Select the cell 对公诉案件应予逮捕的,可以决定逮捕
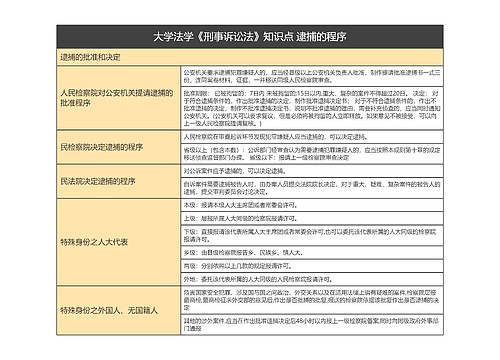The height and width of the screenshot is (360, 500). point(312,171)
